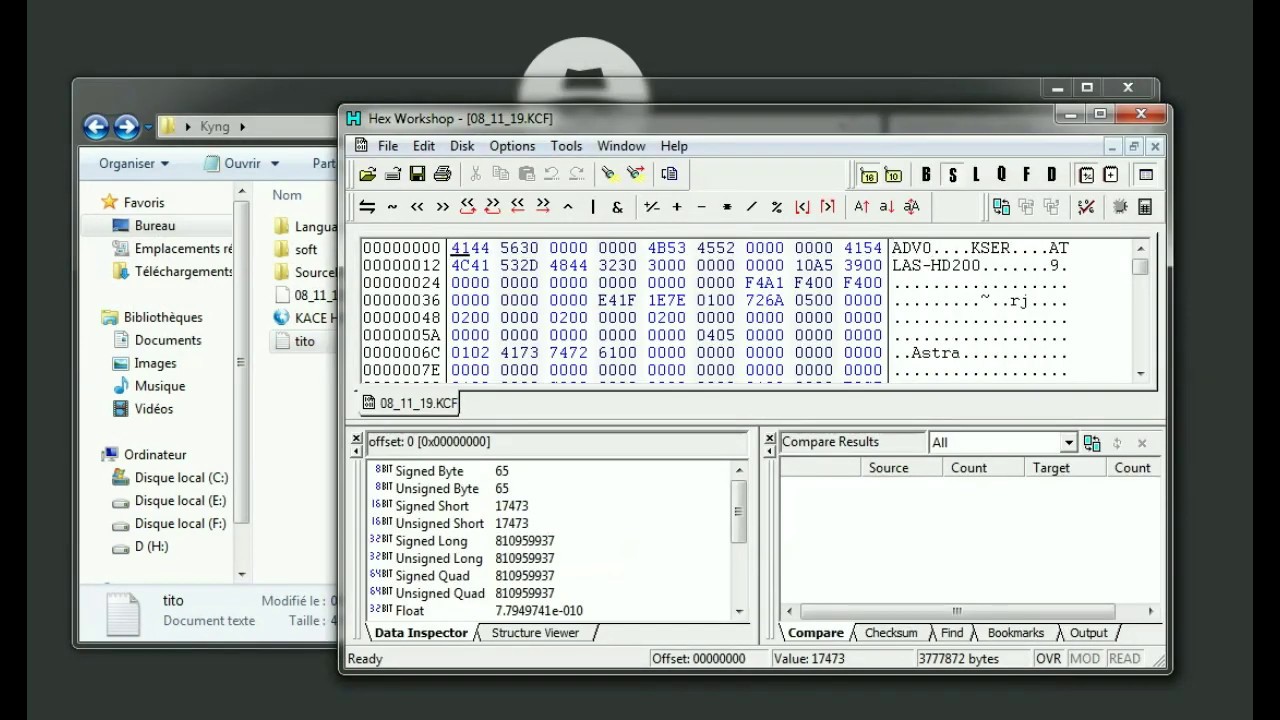Click the AND ampersand operation icon
The image size is (1280, 720).
pos(618,207)
